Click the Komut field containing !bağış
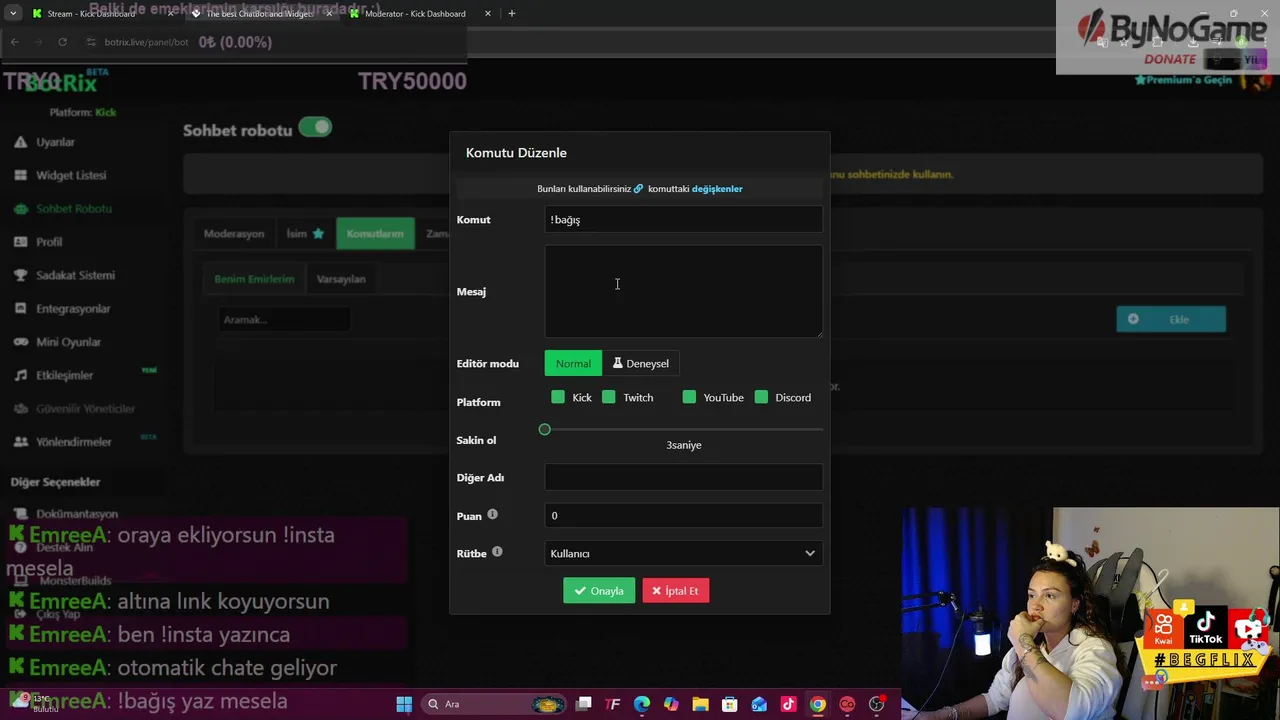This screenshot has width=1280, height=720. [x=684, y=220]
